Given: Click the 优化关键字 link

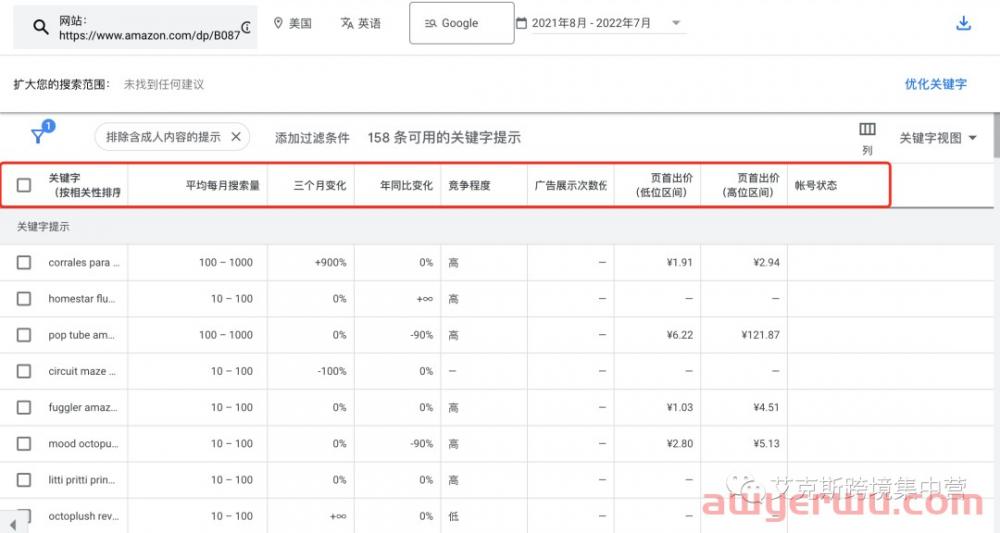Looking at the screenshot, I should 936,84.
